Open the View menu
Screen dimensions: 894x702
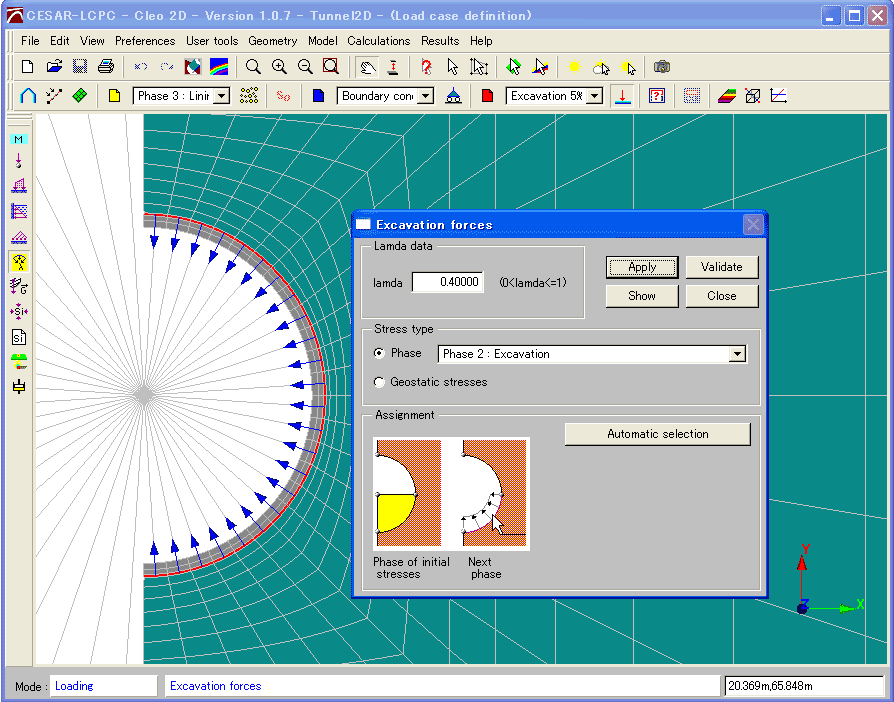coord(92,41)
